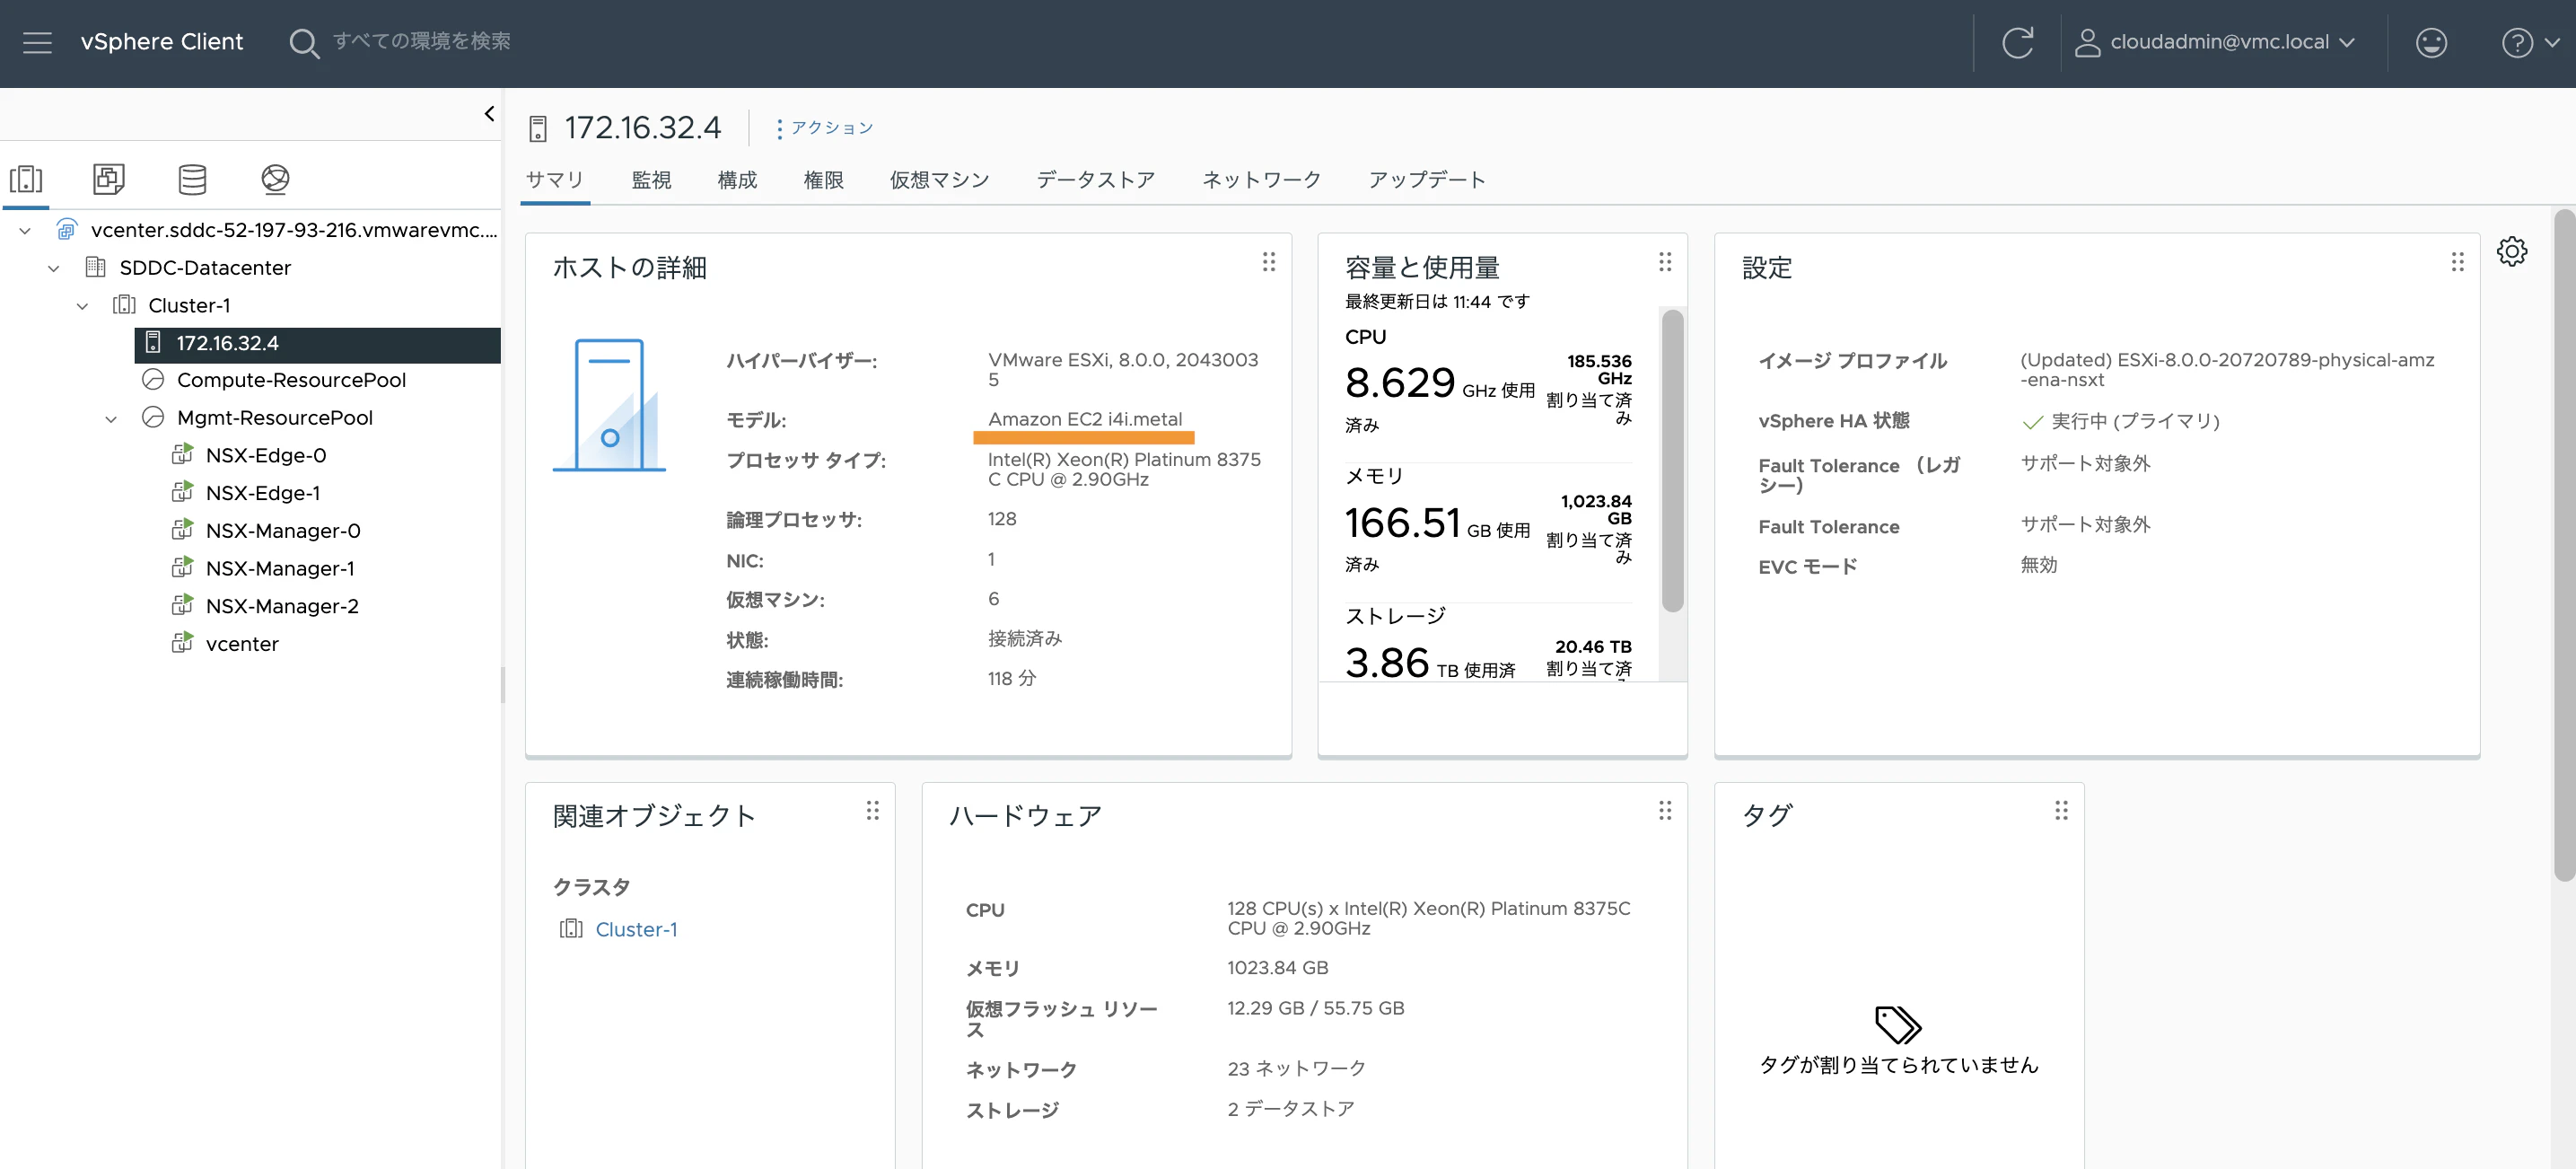Click the 23 ネットワーク hardware value
The image size is (2576, 1169).
pyautogui.click(x=1296, y=1070)
